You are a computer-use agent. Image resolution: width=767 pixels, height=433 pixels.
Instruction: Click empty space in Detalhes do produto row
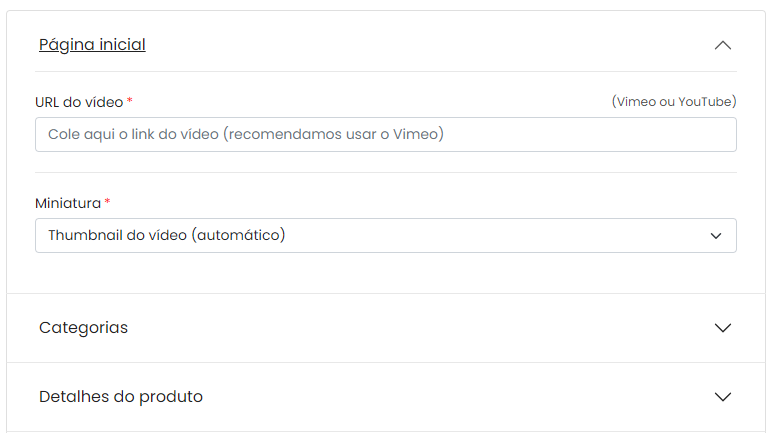[460, 397]
